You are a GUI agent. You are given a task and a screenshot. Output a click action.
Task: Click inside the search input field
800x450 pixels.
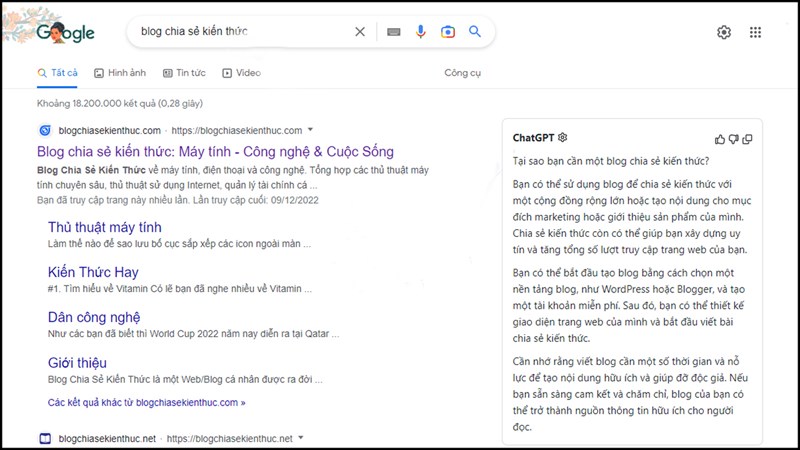tap(245, 32)
